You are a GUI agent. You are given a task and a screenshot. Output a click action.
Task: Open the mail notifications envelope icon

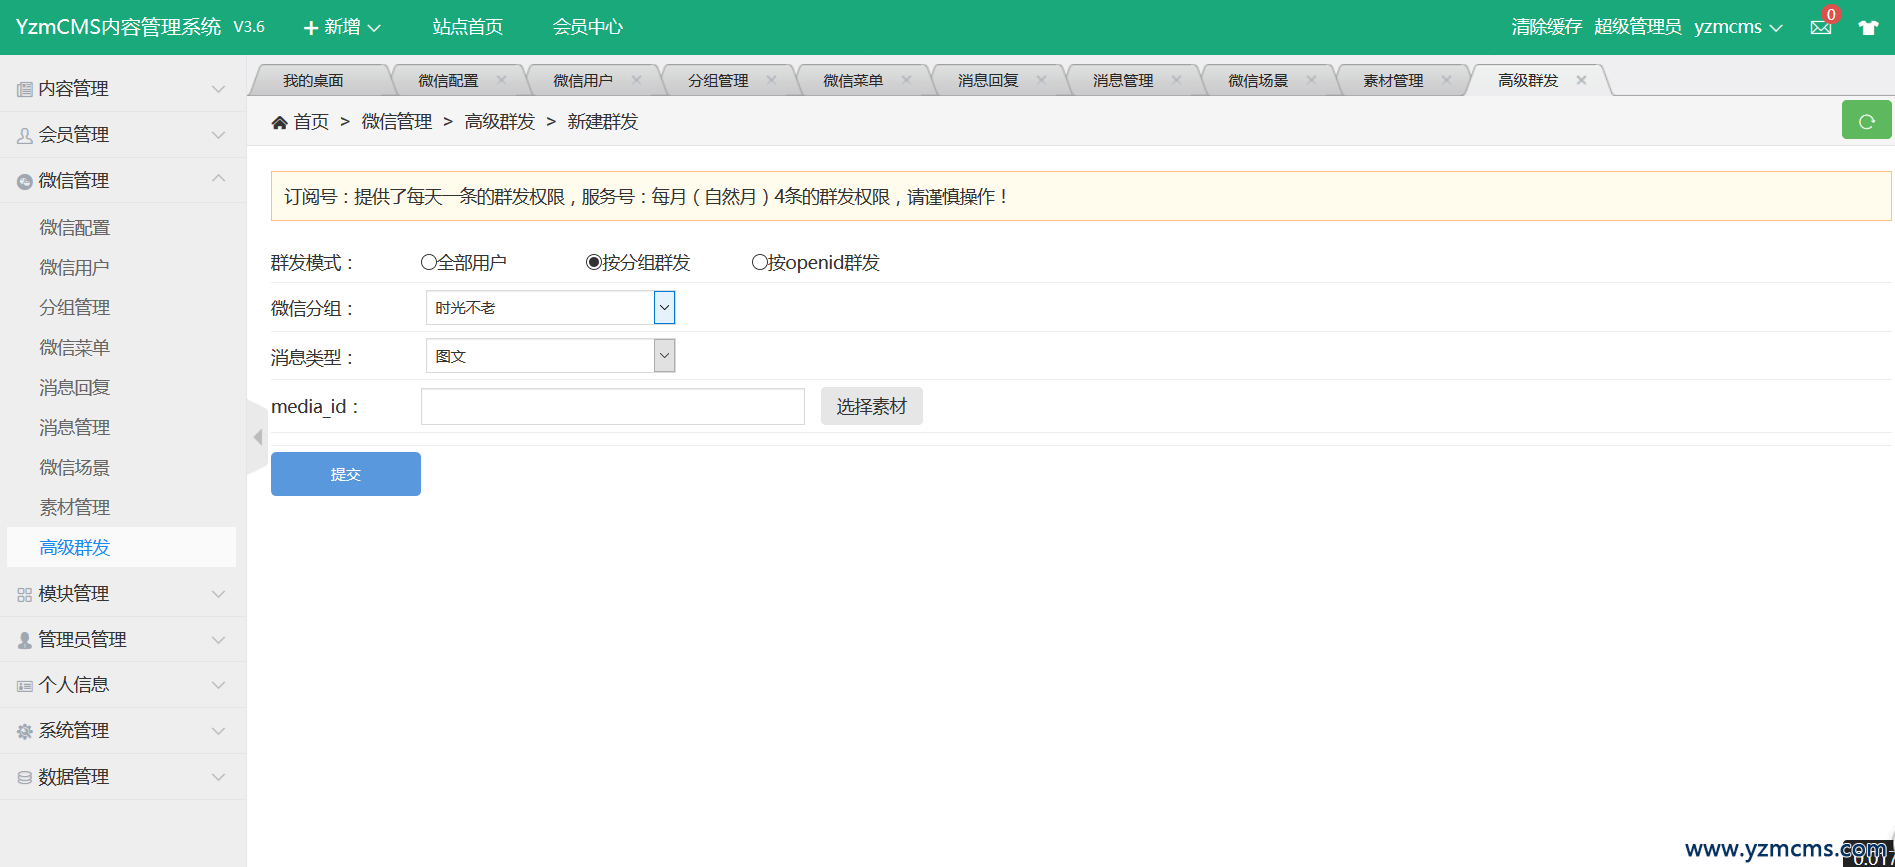[x=1820, y=28]
